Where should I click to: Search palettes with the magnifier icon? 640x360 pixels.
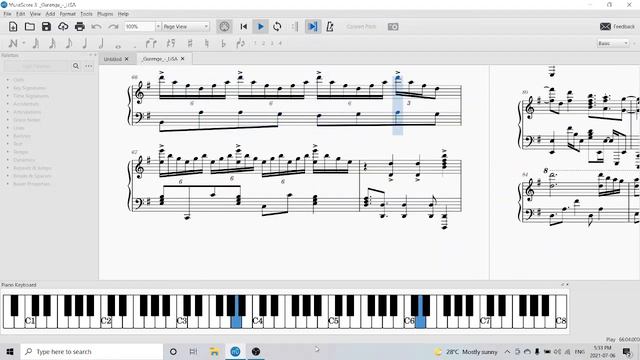(x=76, y=66)
